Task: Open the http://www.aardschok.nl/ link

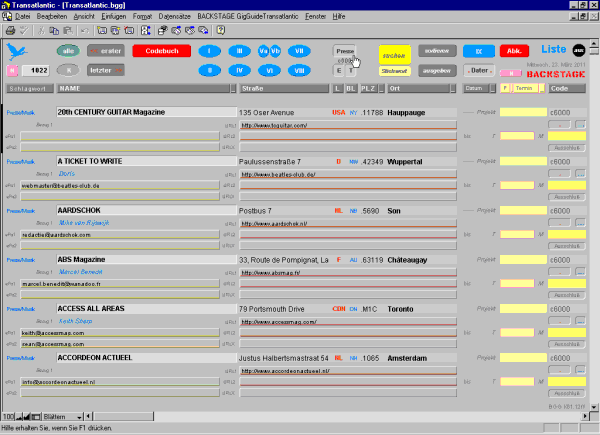Action: pos(274,224)
